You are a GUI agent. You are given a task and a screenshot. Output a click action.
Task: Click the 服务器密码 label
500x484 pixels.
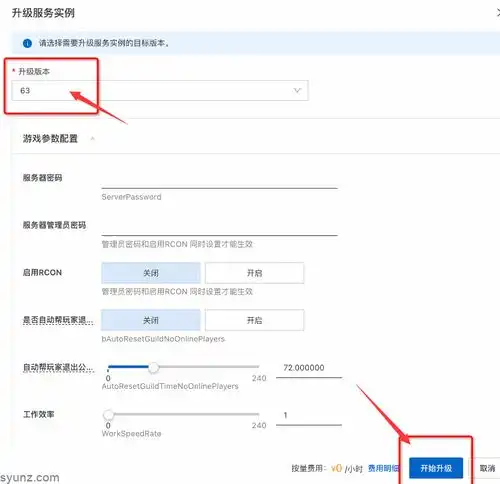tap(42, 178)
